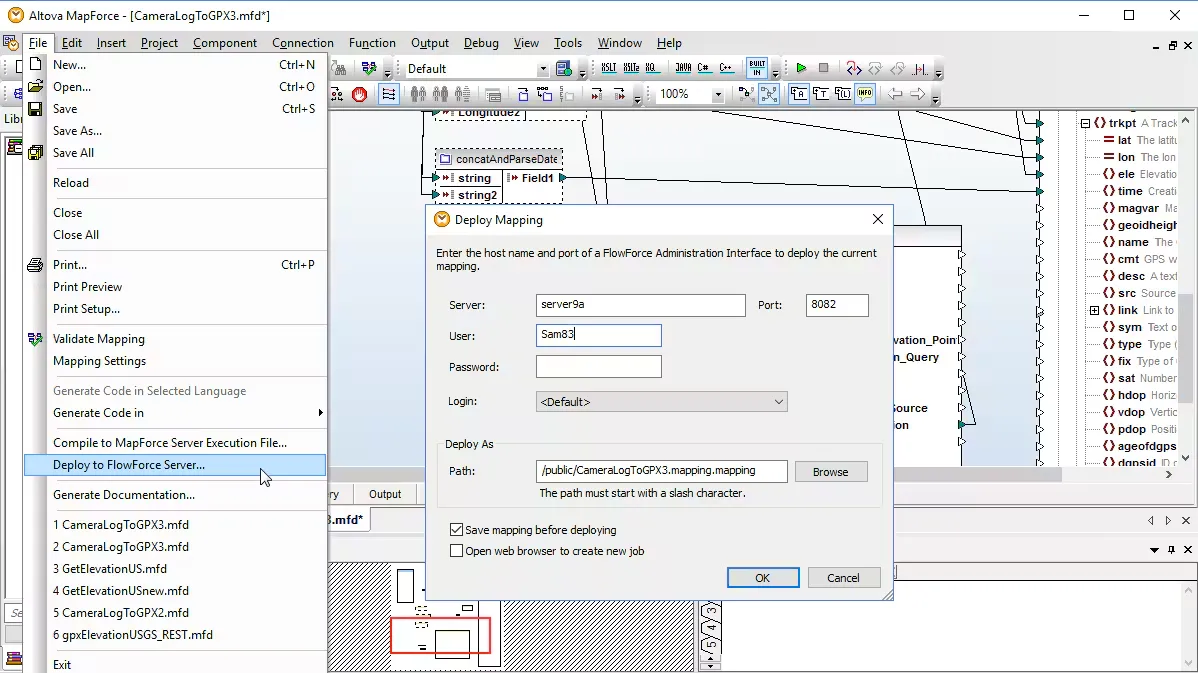1198x673 pixels.
Task: Open the Login <Default> combo box
Action: tap(662, 402)
